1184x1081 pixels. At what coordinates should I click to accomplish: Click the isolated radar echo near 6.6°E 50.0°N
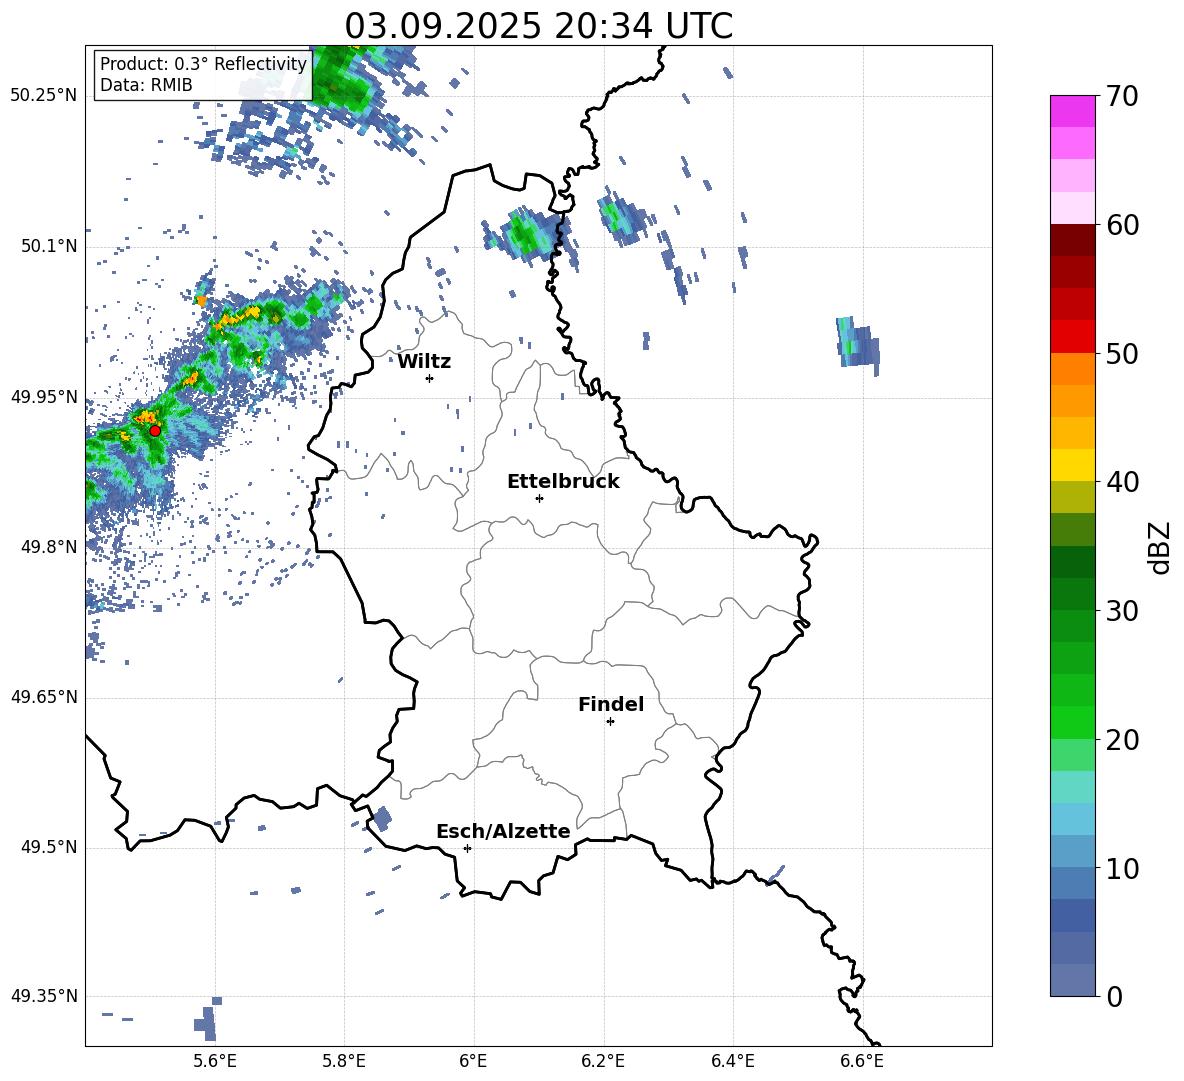pyautogui.click(x=857, y=344)
